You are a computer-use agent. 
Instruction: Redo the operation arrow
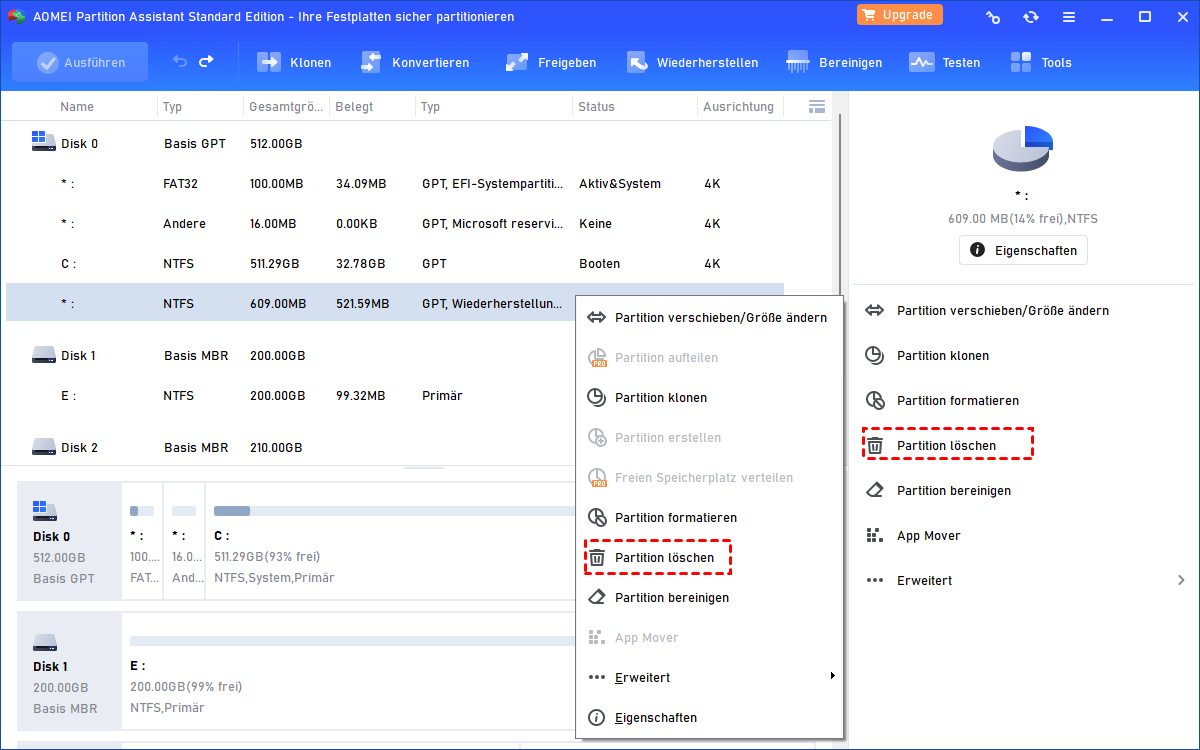(206, 62)
